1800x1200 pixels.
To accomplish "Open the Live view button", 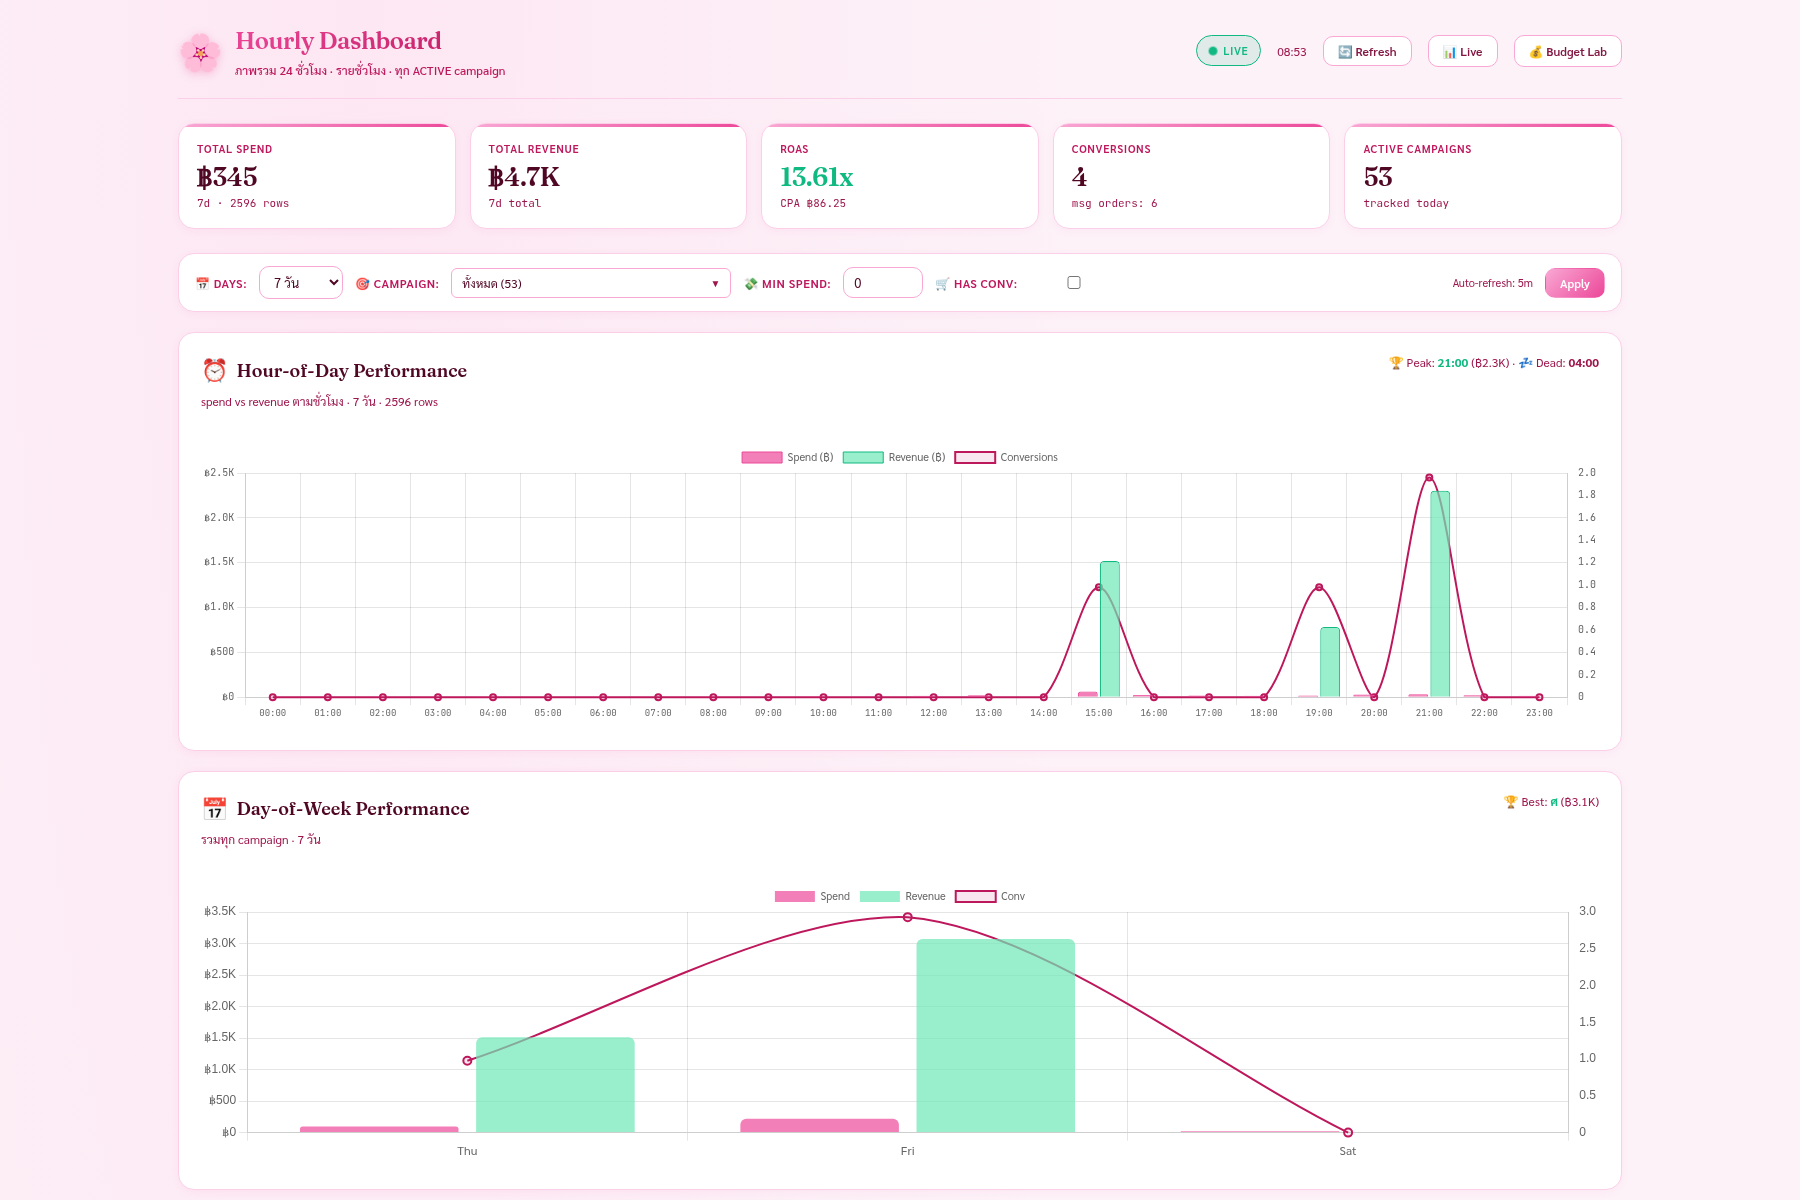I will [x=1462, y=52].
